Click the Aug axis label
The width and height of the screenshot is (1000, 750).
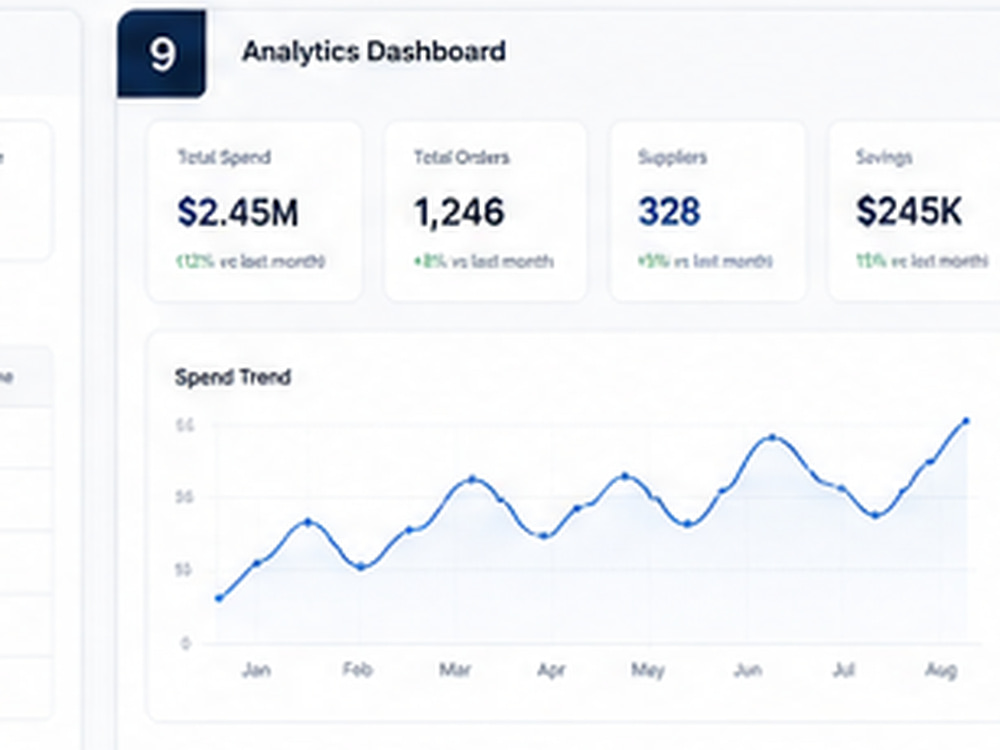click(941, 670)
